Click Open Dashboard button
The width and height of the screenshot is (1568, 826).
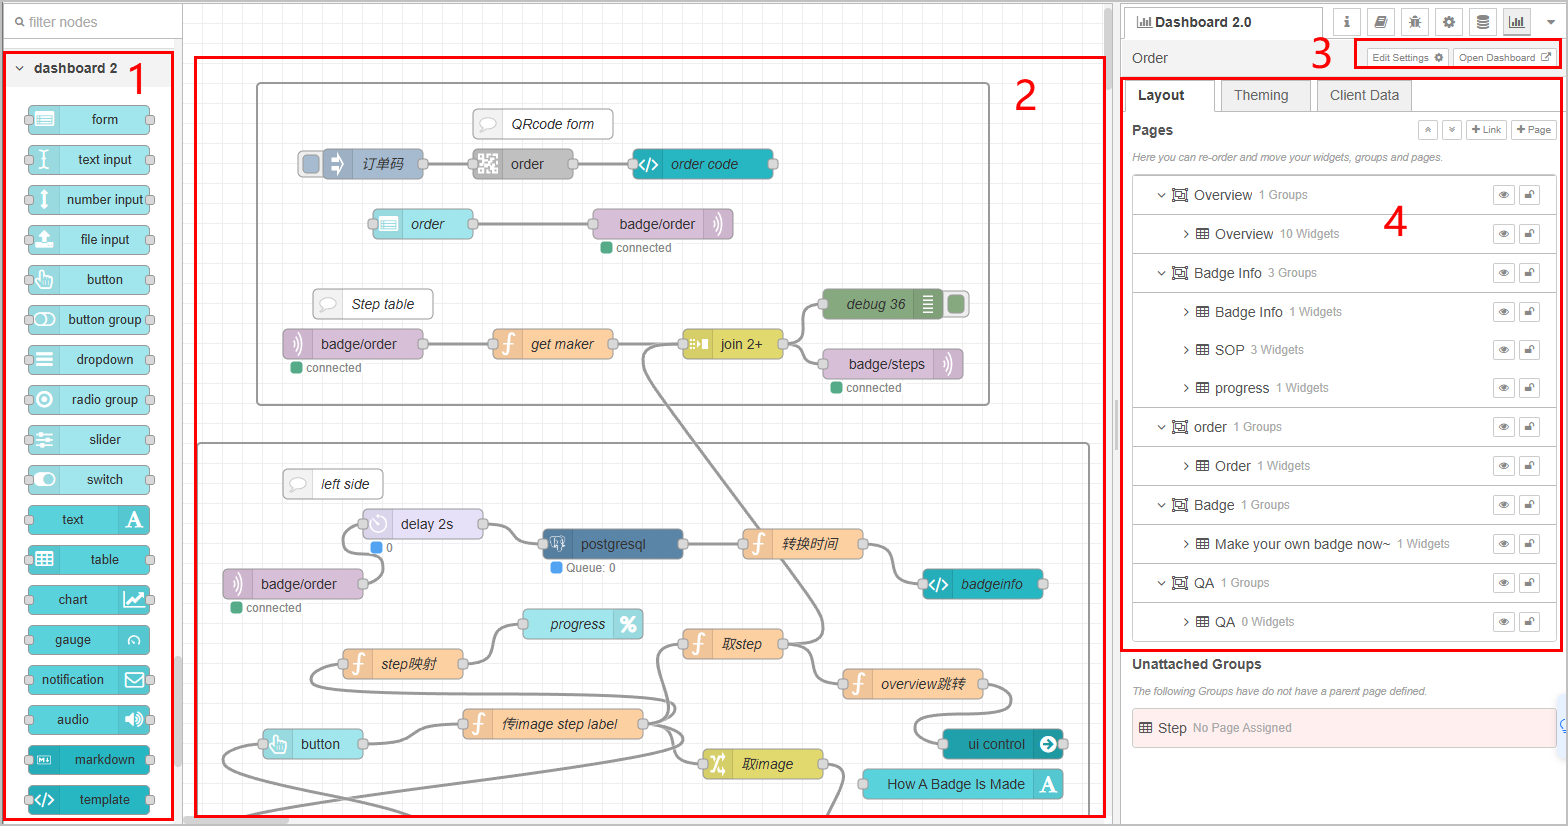click(x=1504, y=57)
